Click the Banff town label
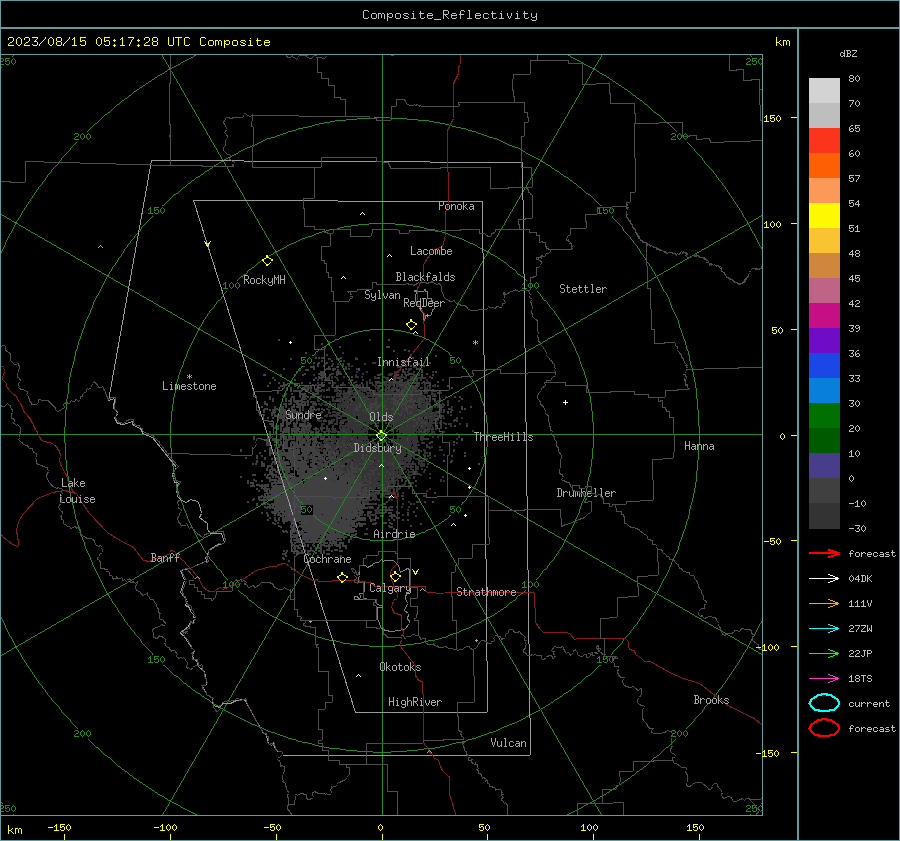The width and height of the screenshot is (900, 841). click(165, 557)
